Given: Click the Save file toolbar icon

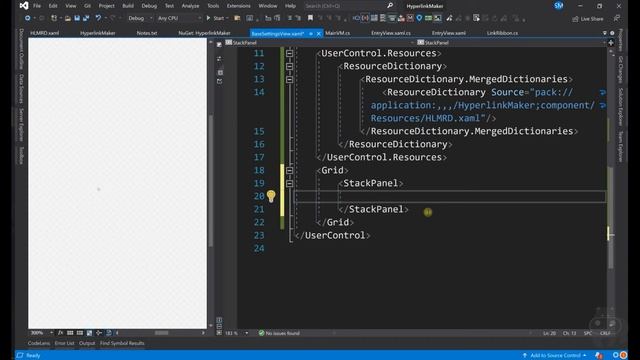Looking at the screenshot, I should click(77, 18).
